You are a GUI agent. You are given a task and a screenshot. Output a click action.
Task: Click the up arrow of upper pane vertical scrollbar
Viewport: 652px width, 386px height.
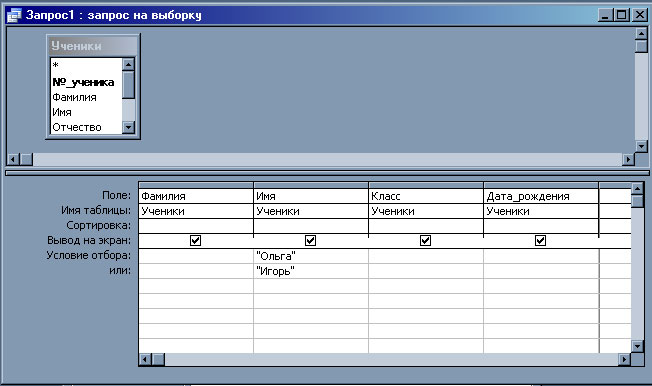641,33
